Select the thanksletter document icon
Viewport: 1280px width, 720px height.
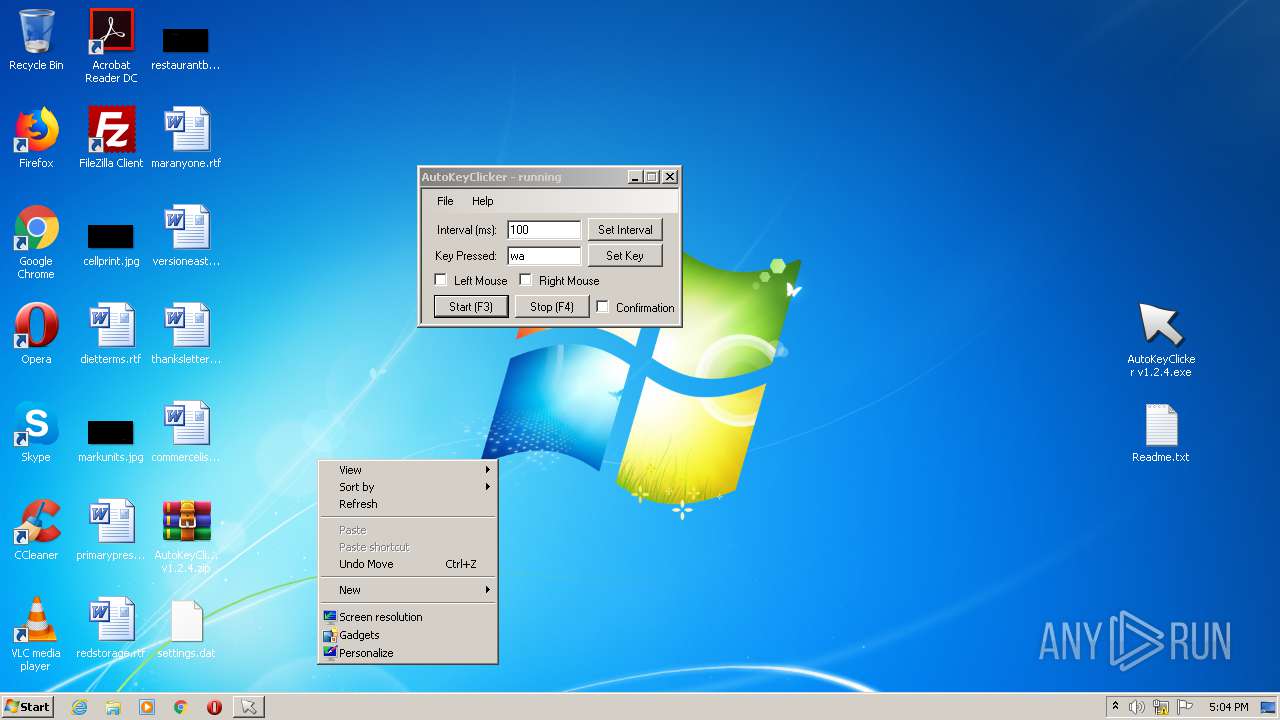(186, 334)
